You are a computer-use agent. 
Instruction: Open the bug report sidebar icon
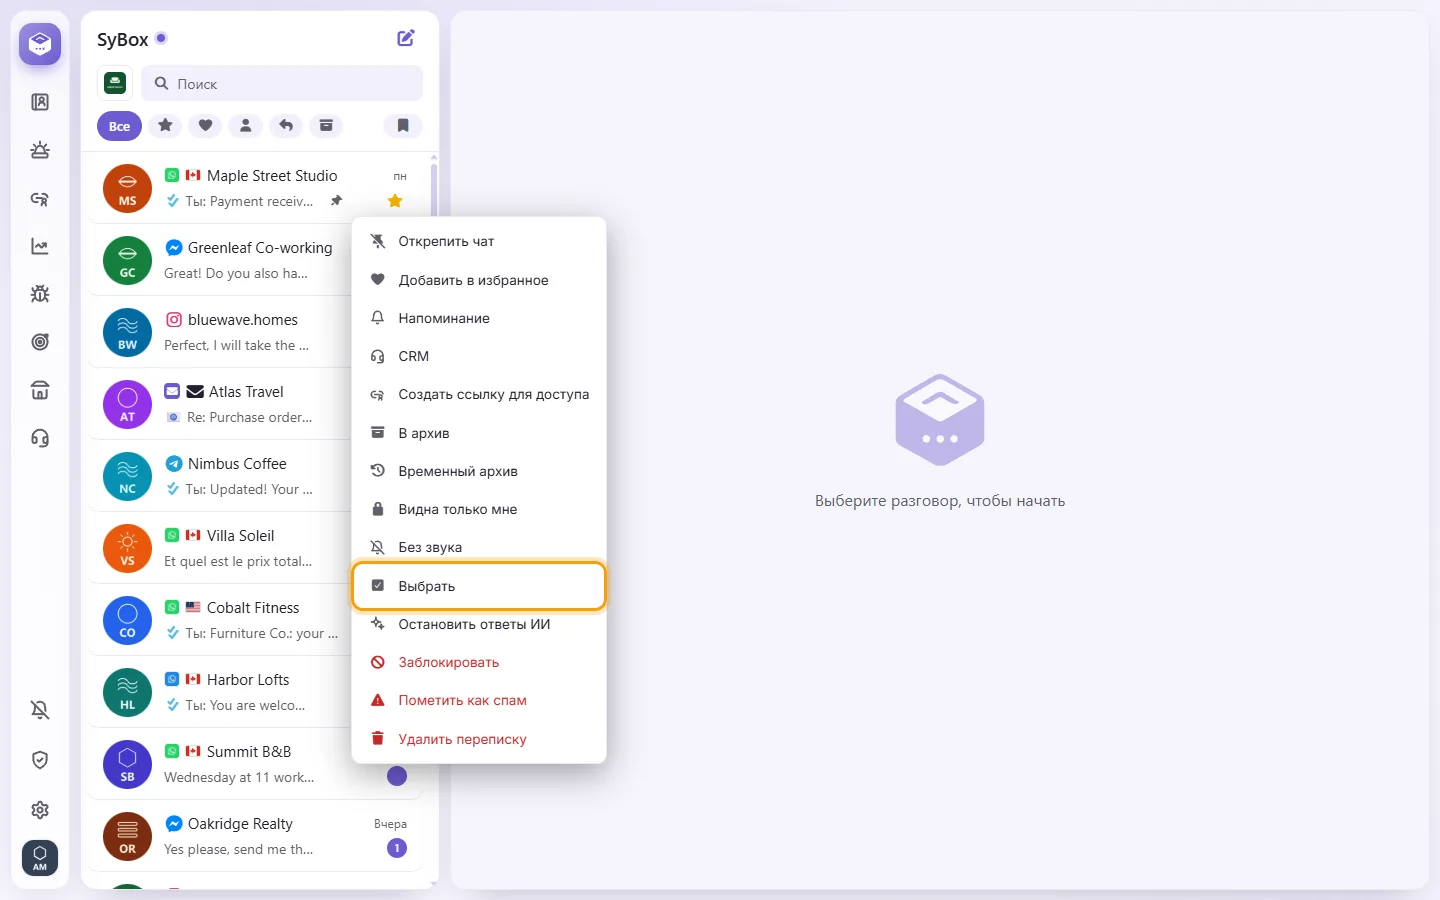click(40, 294)
